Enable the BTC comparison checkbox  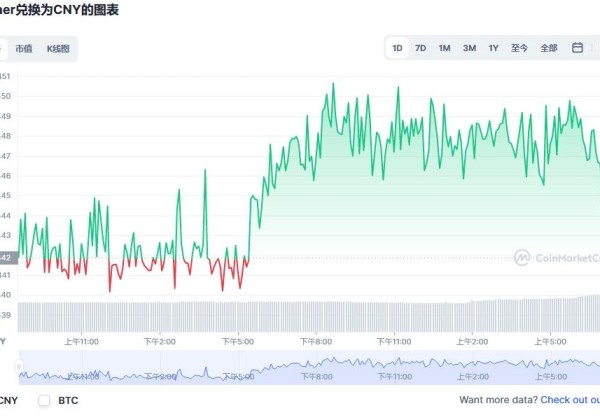(x=44, y=400)
